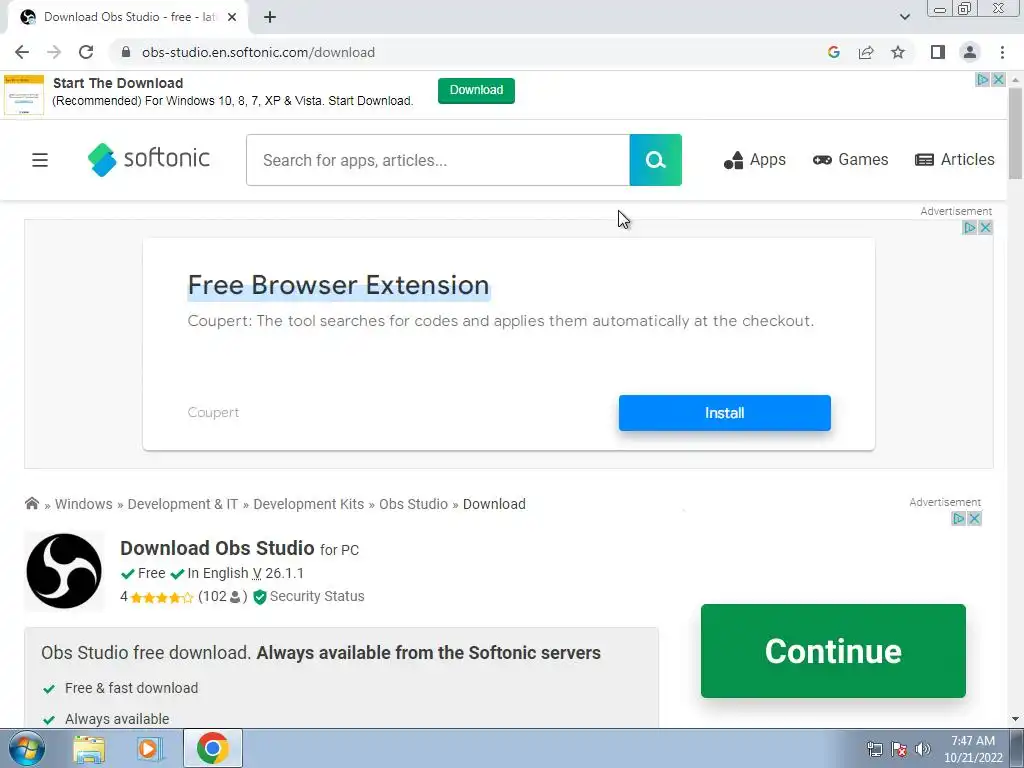The height and width of the screenshot is (768, 1024).
Task: Close the right sidebar advertisement
Action: coord(974,519)
